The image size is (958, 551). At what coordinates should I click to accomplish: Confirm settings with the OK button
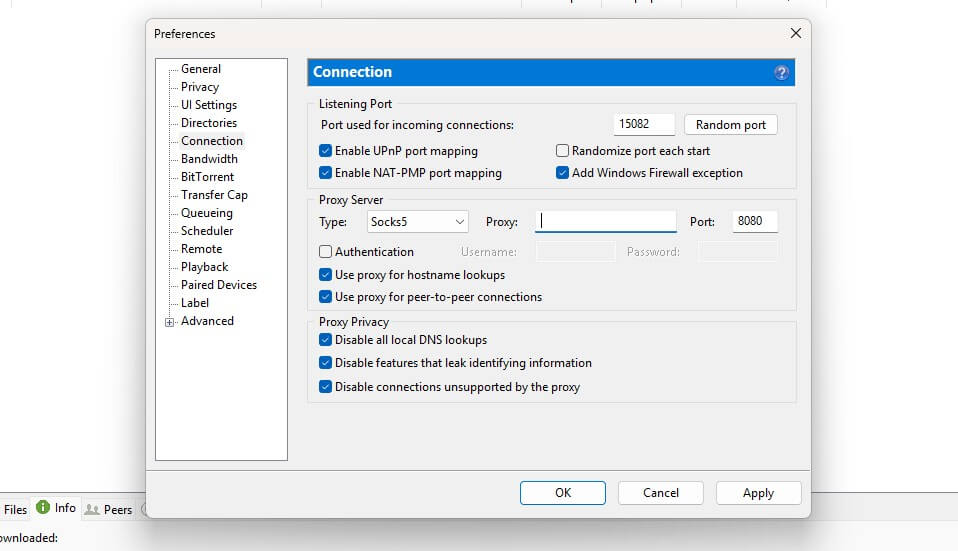tap(563, 493)
